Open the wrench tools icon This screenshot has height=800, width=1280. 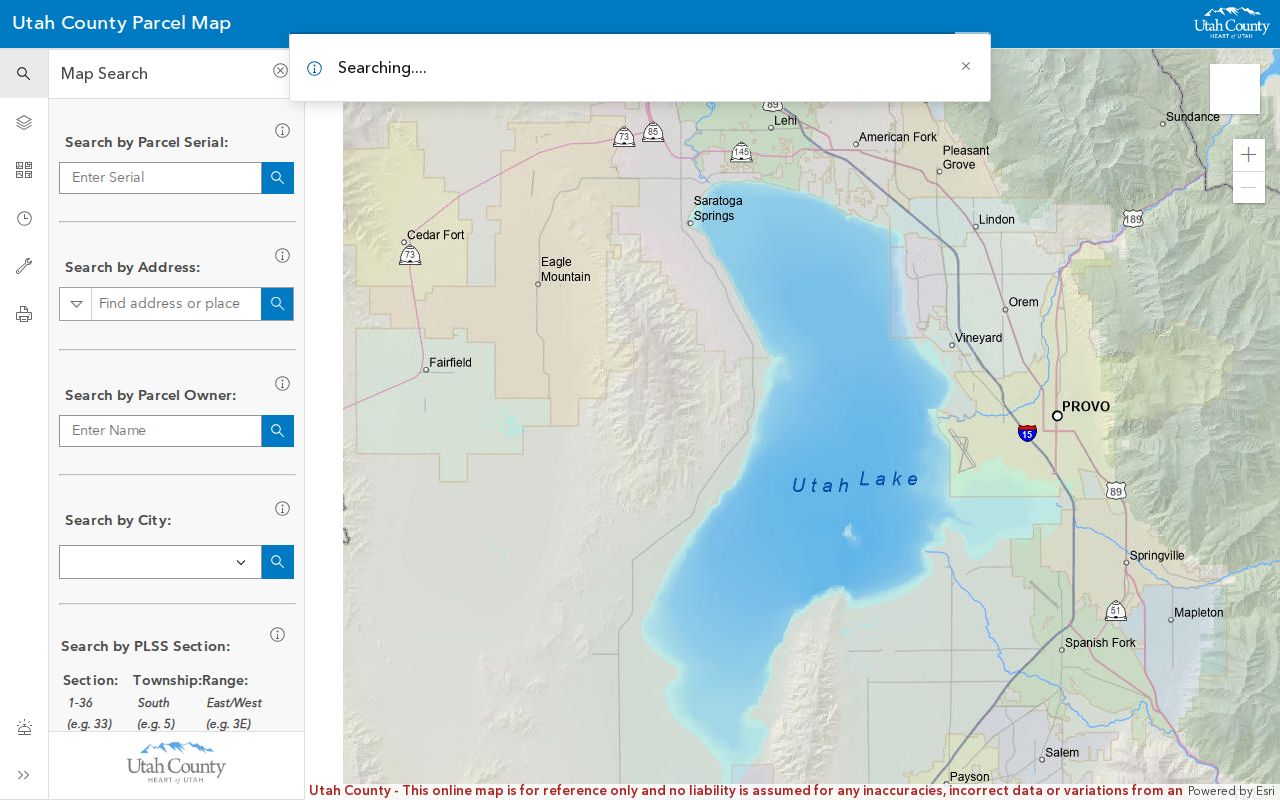[24, 266]
